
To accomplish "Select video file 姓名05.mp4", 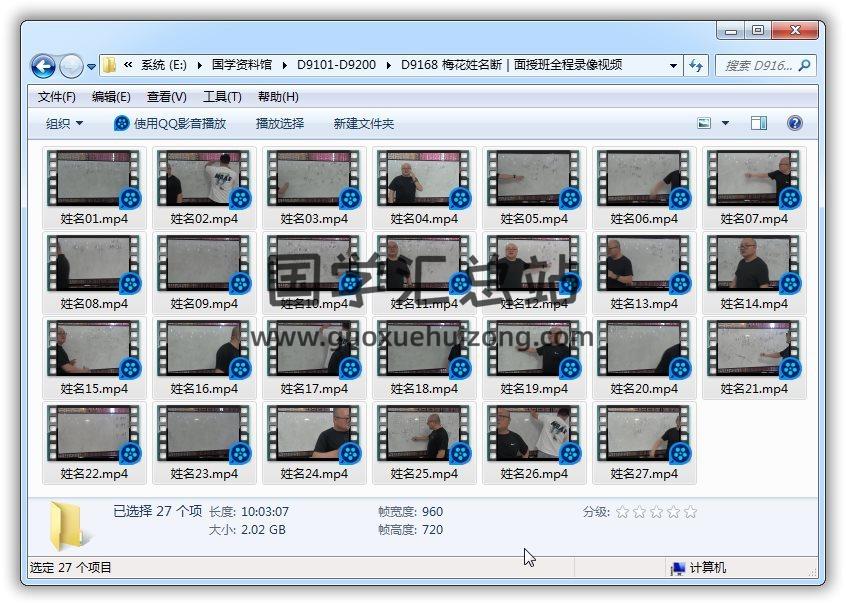I will (534, 188).
